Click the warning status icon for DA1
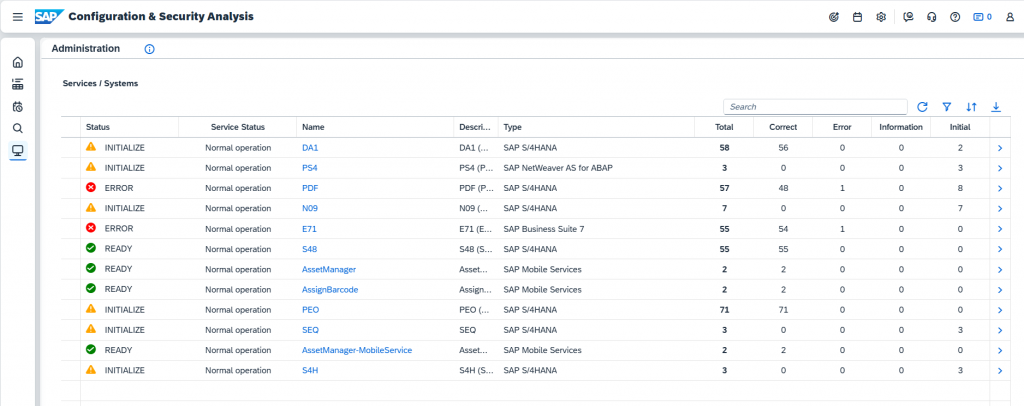The width and height of the screenshot is (1024, 406). click(x=91, y=148)
